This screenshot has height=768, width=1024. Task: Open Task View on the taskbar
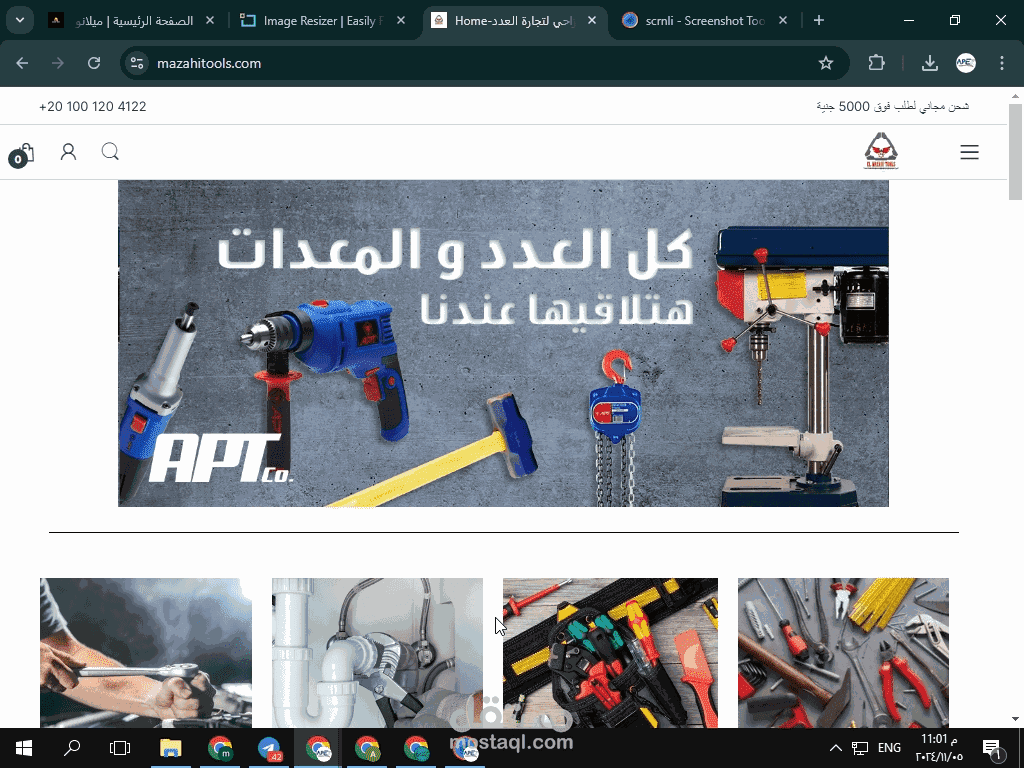pos(120,748)
